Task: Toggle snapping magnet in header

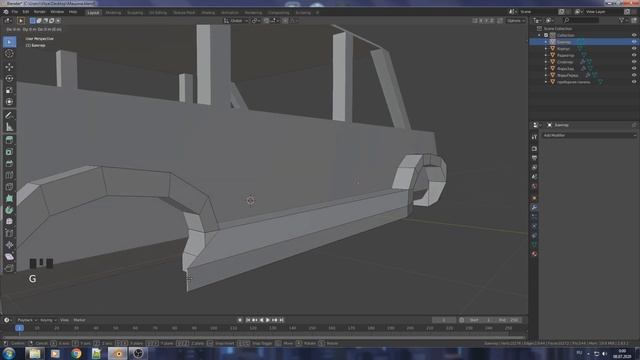Action: [x=266, y=20]
